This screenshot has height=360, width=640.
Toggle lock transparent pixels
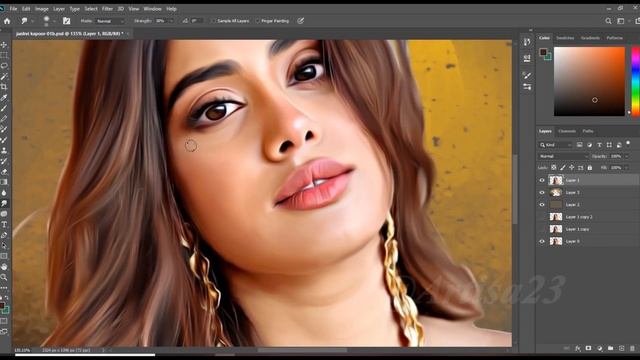[x=554, y=168]
